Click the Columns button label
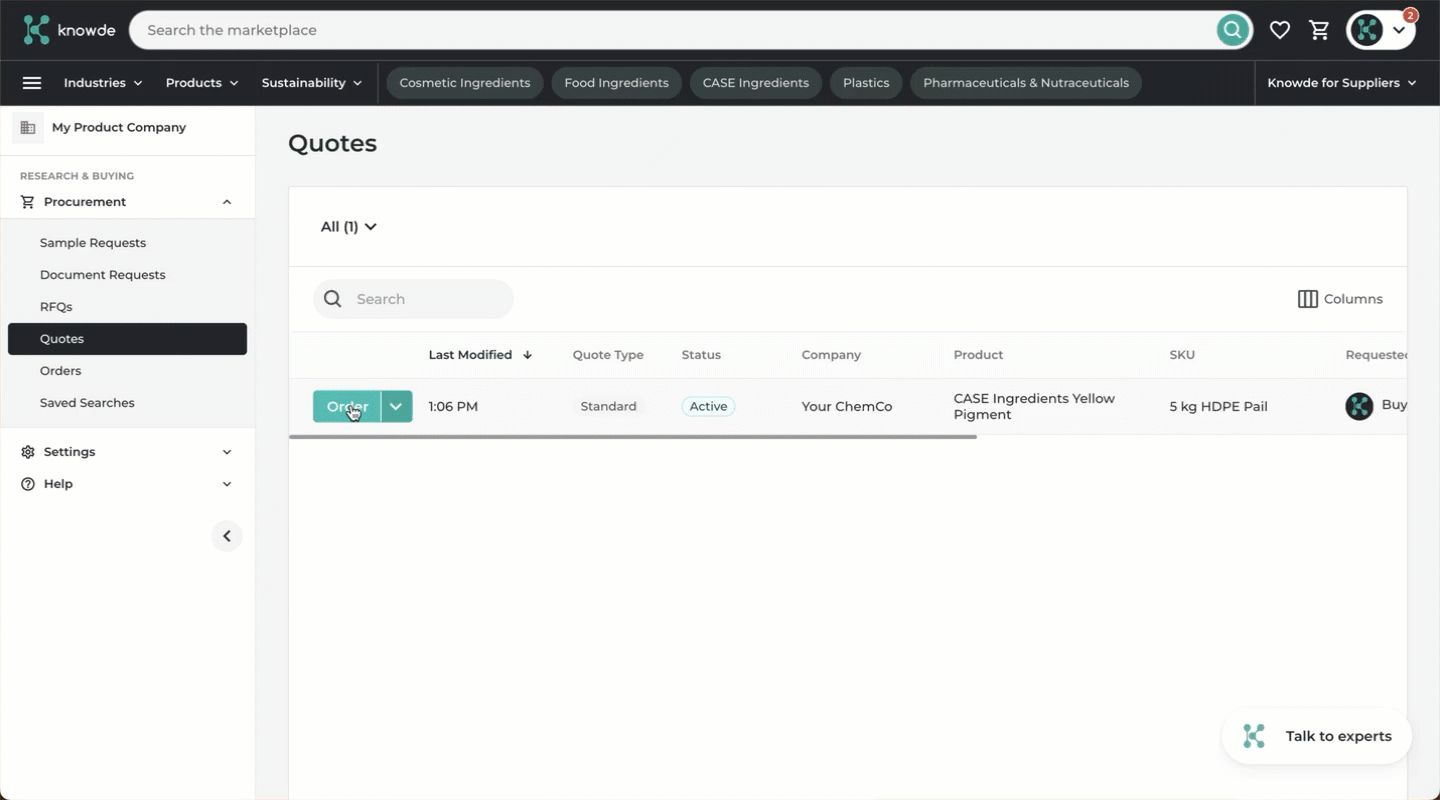 point(1353,299)
